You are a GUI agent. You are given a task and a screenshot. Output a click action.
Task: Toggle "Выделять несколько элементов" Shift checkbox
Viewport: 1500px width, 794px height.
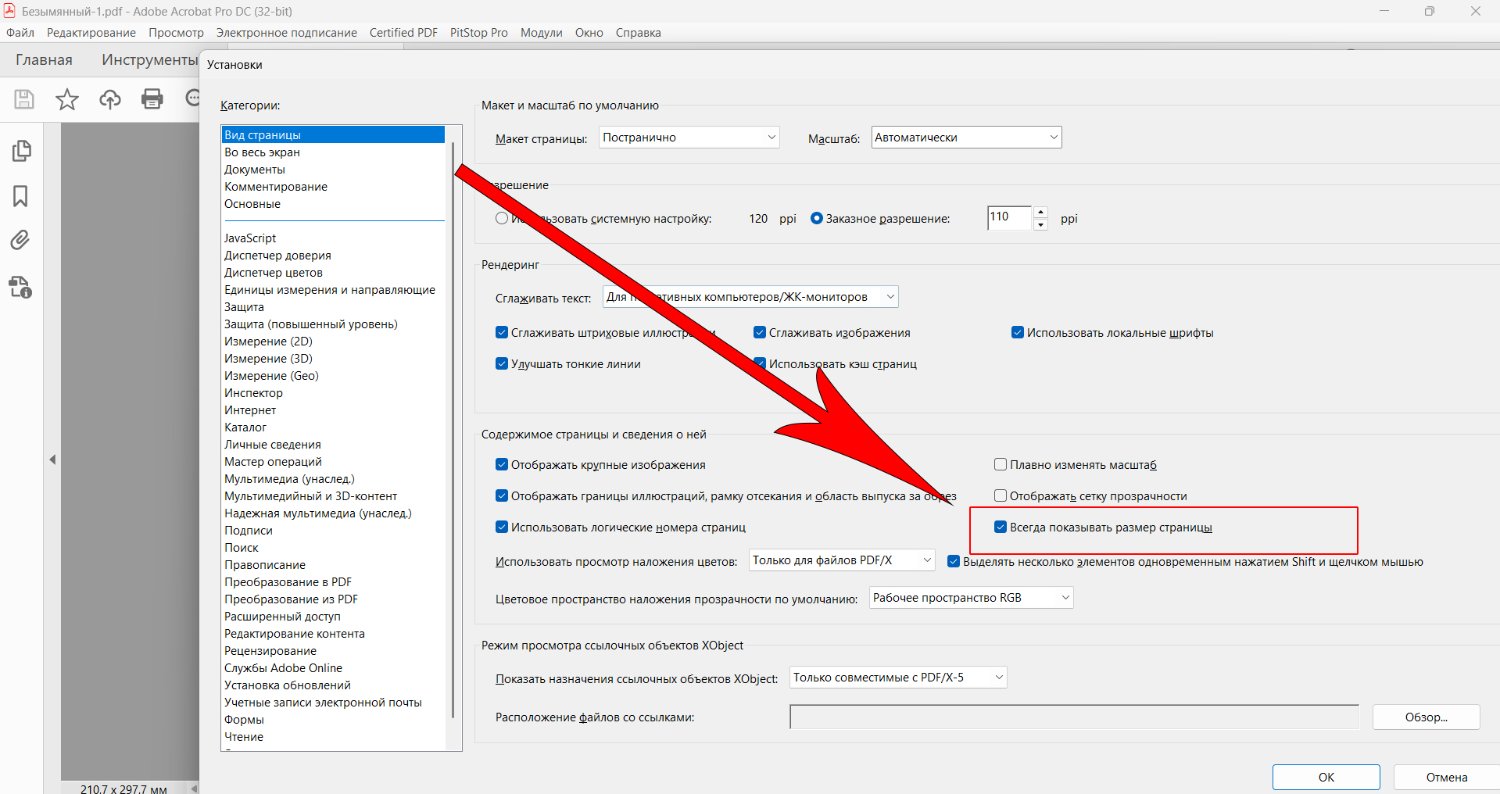pyautogui.click(x=954, y=562)
